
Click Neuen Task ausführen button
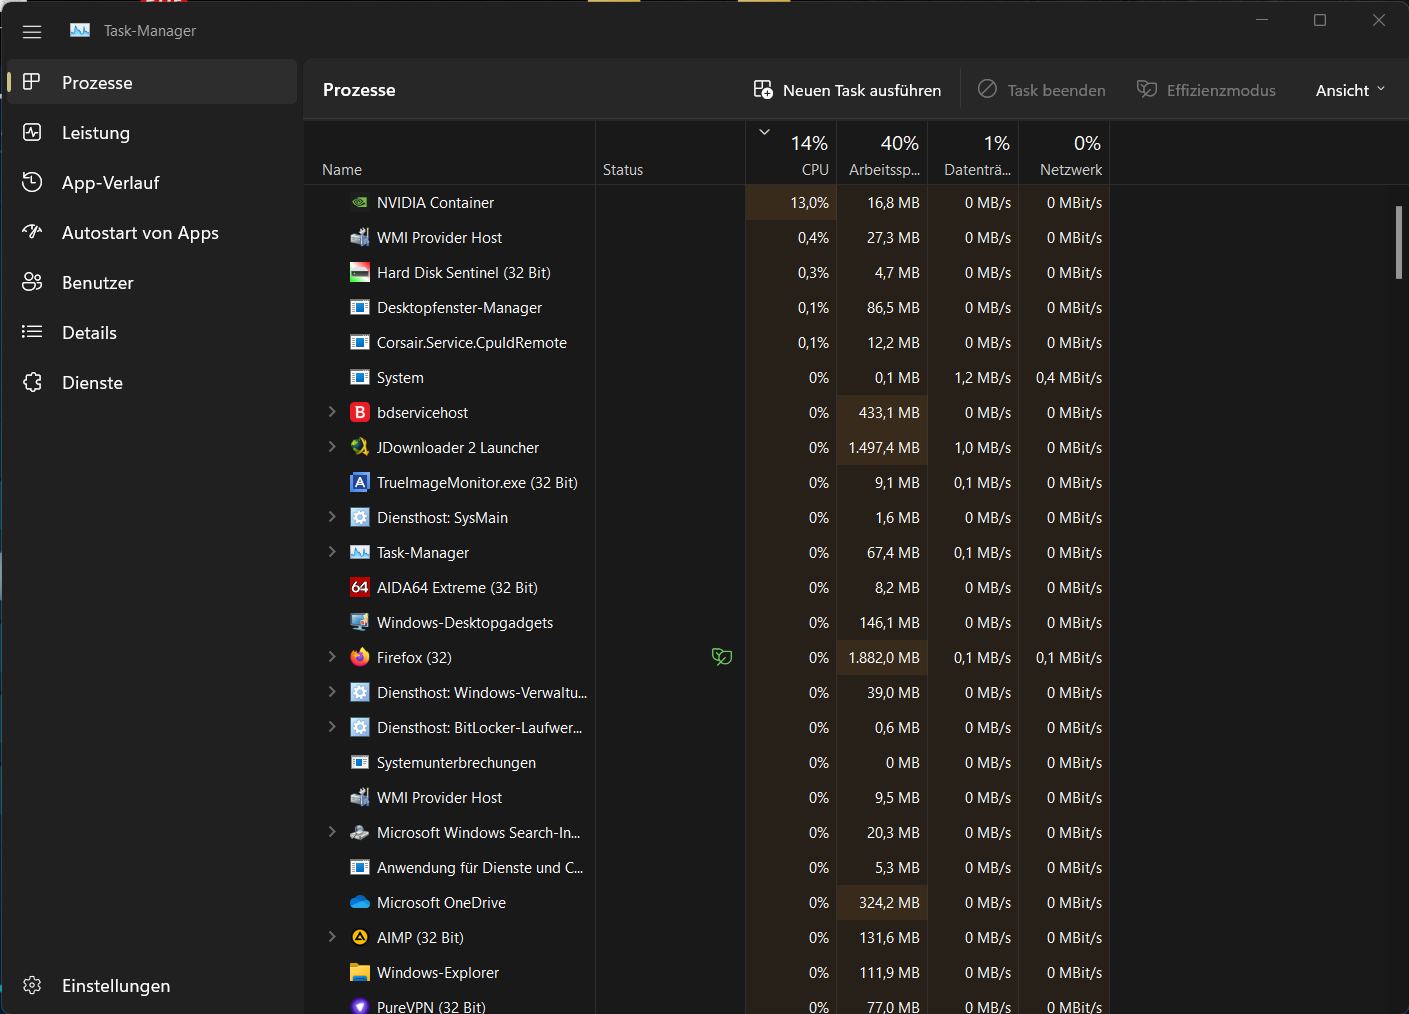click(x=847, y=90)
